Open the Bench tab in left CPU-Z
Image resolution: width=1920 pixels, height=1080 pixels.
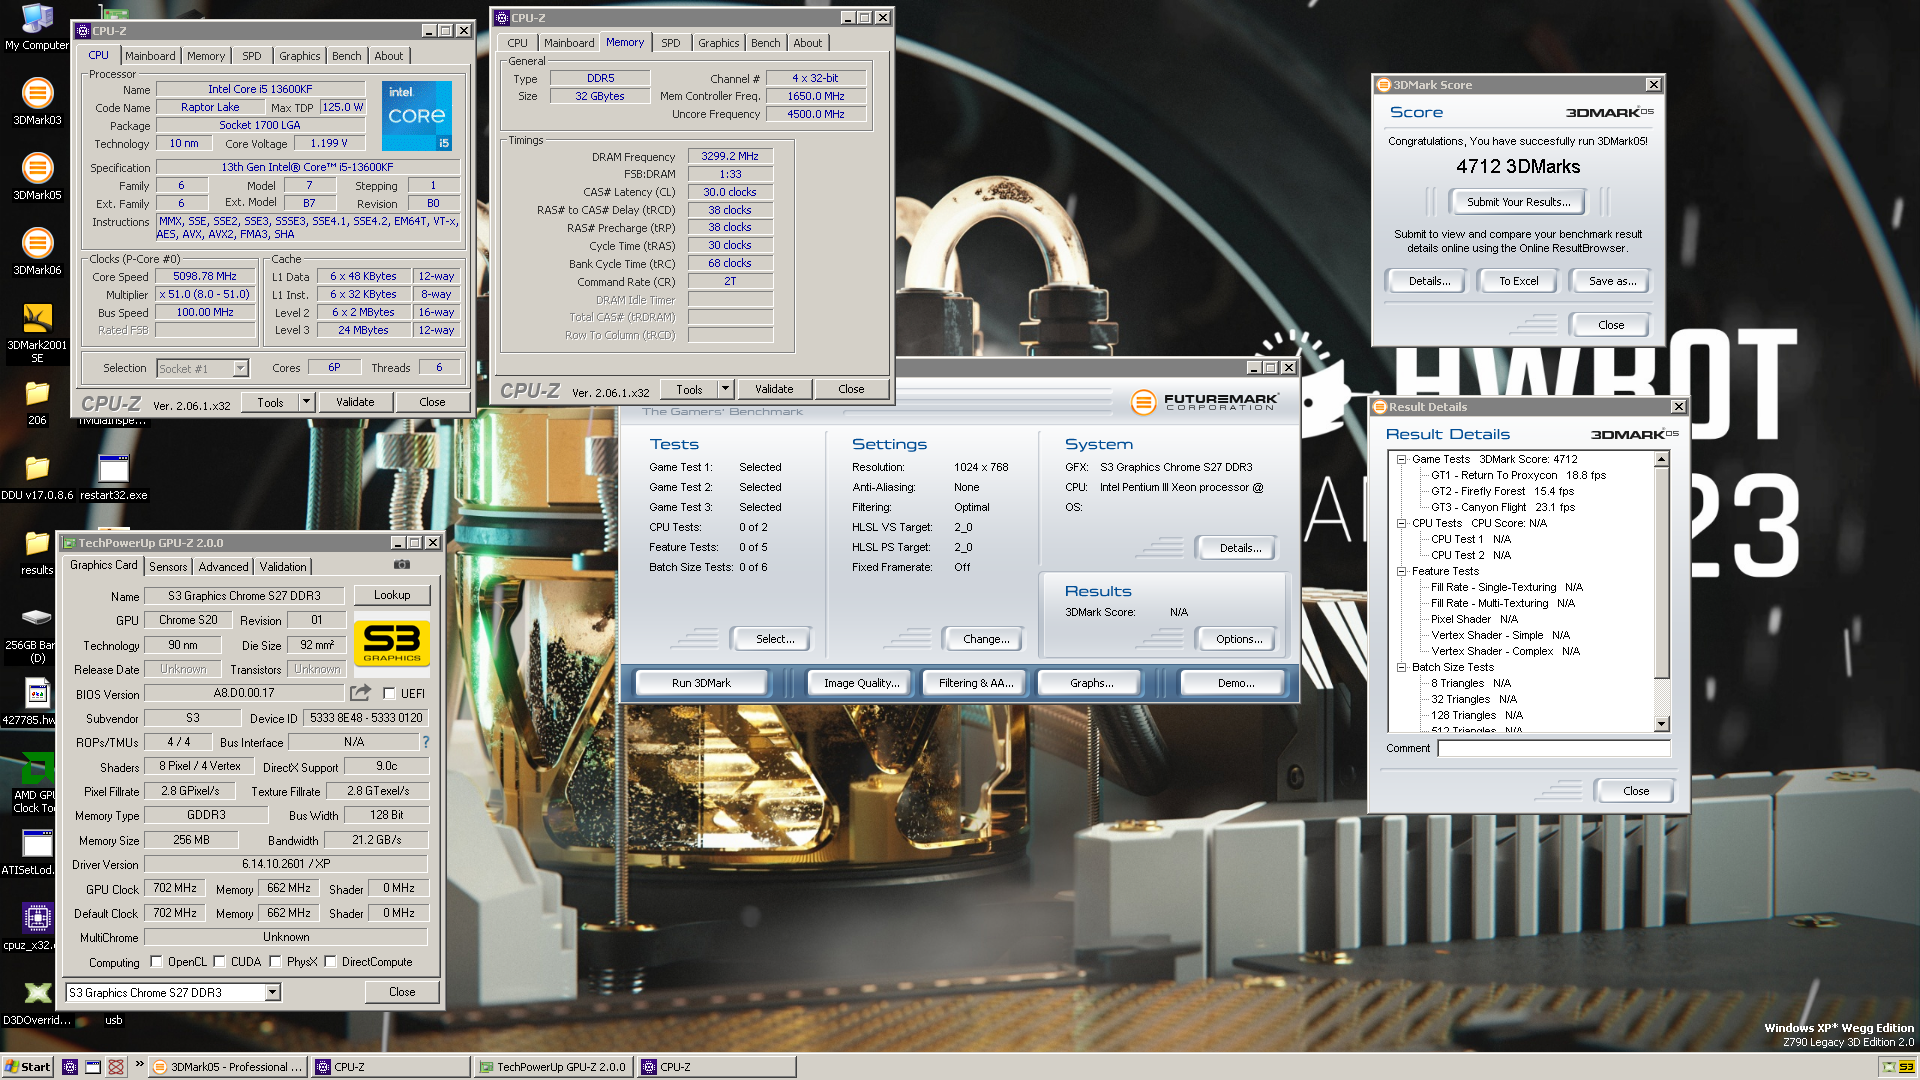pos(347,56)
